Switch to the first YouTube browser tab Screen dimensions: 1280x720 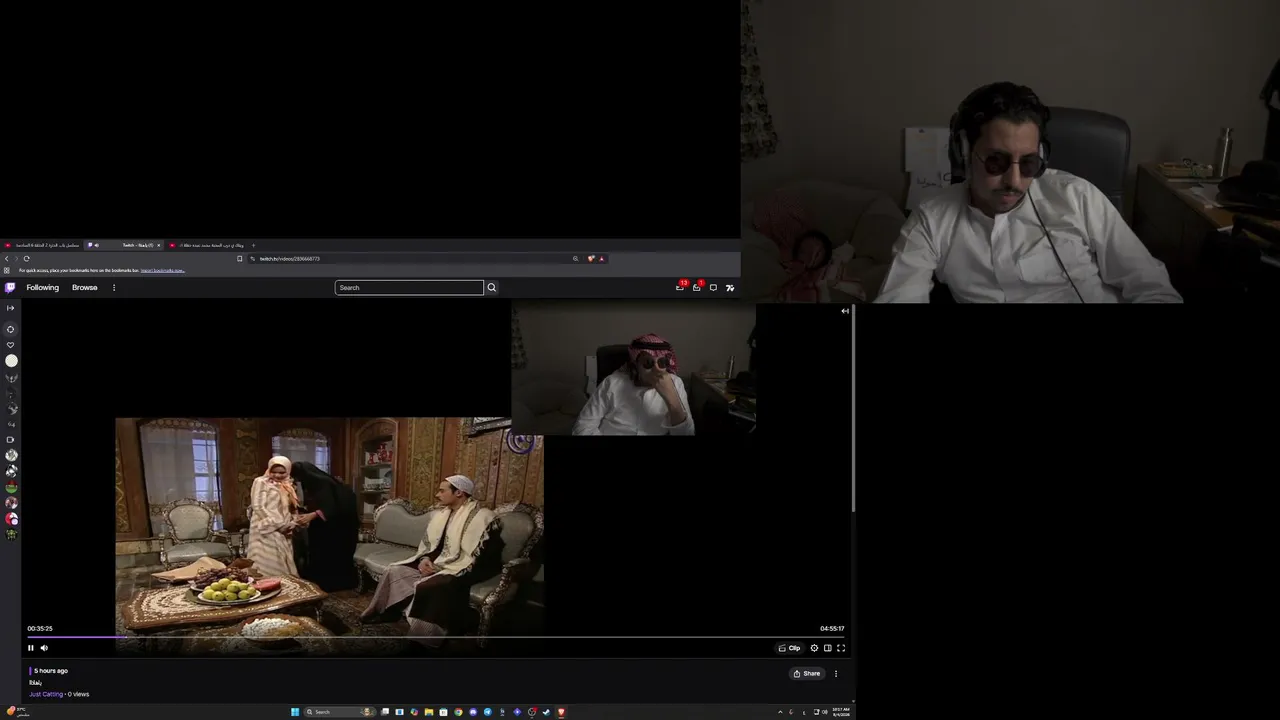click(44, 245)
